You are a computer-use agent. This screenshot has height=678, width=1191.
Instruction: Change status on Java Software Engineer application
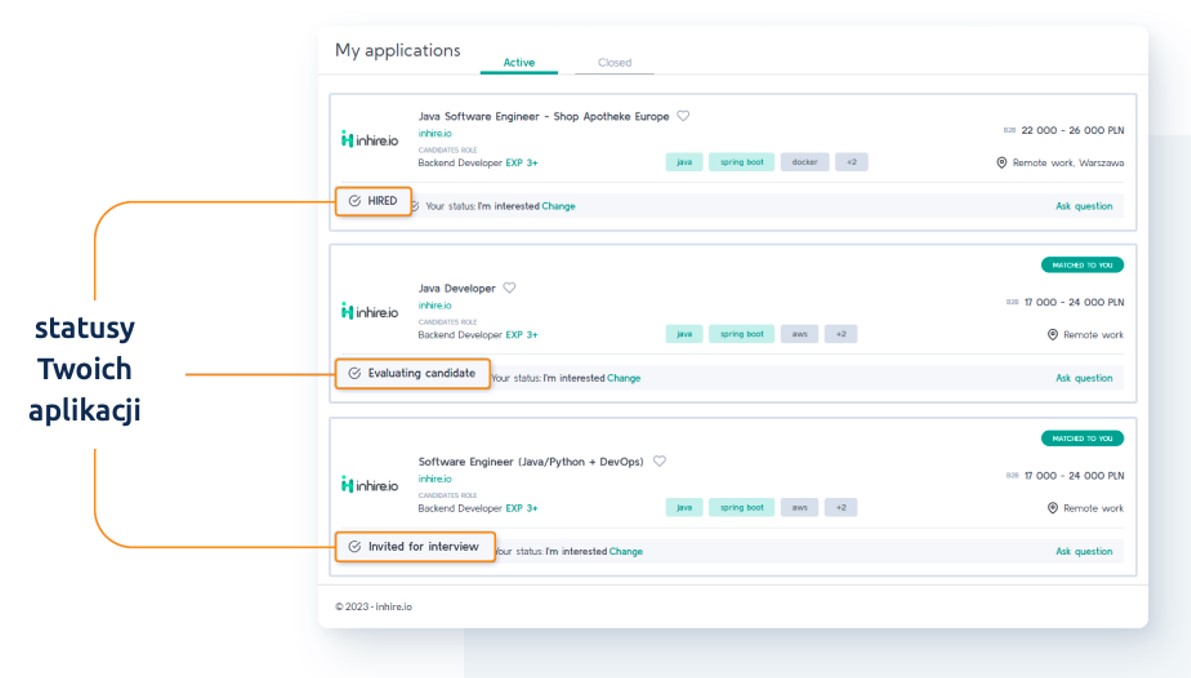point(558,206)
